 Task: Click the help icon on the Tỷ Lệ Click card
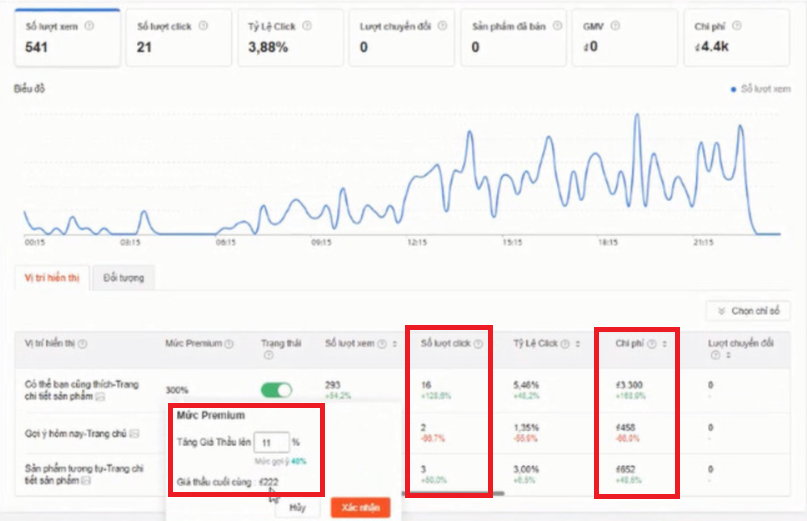305,26
